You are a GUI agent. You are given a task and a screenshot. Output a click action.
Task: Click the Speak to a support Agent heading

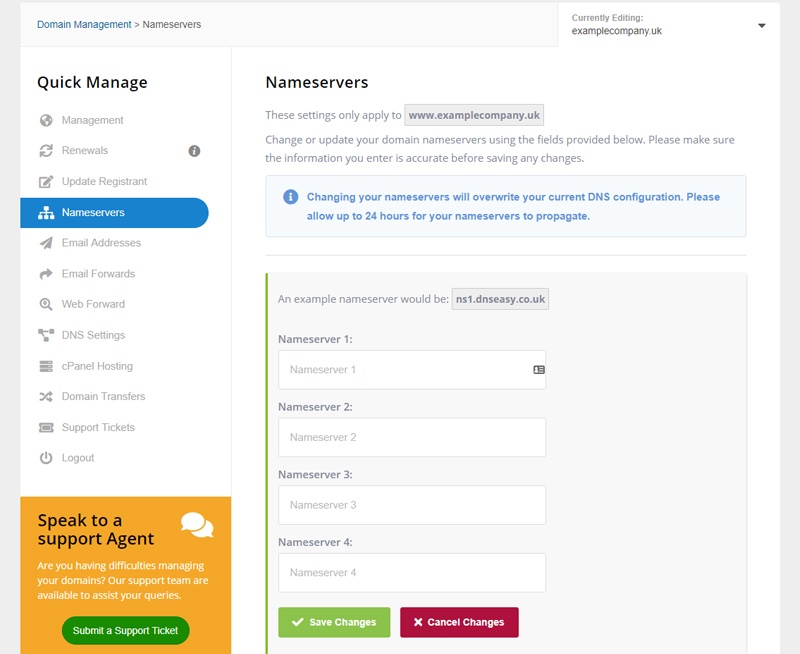[x=96, y=530]
